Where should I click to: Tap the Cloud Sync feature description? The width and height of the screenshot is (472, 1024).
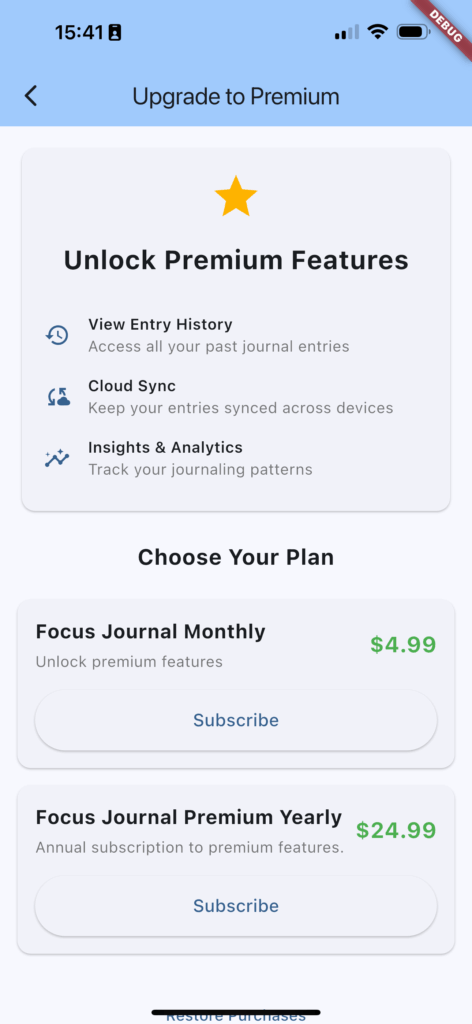tap(240, 408)
